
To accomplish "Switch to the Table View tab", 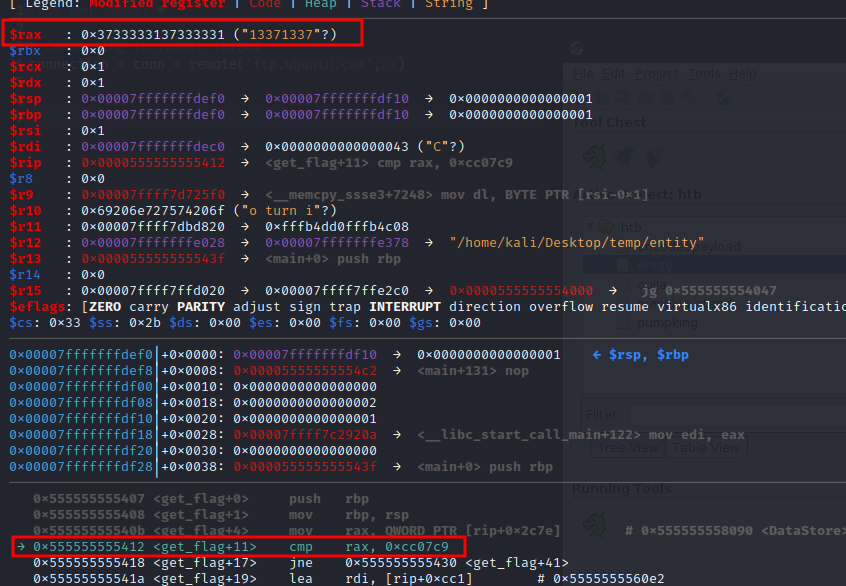I will click(x=705, y=448).
